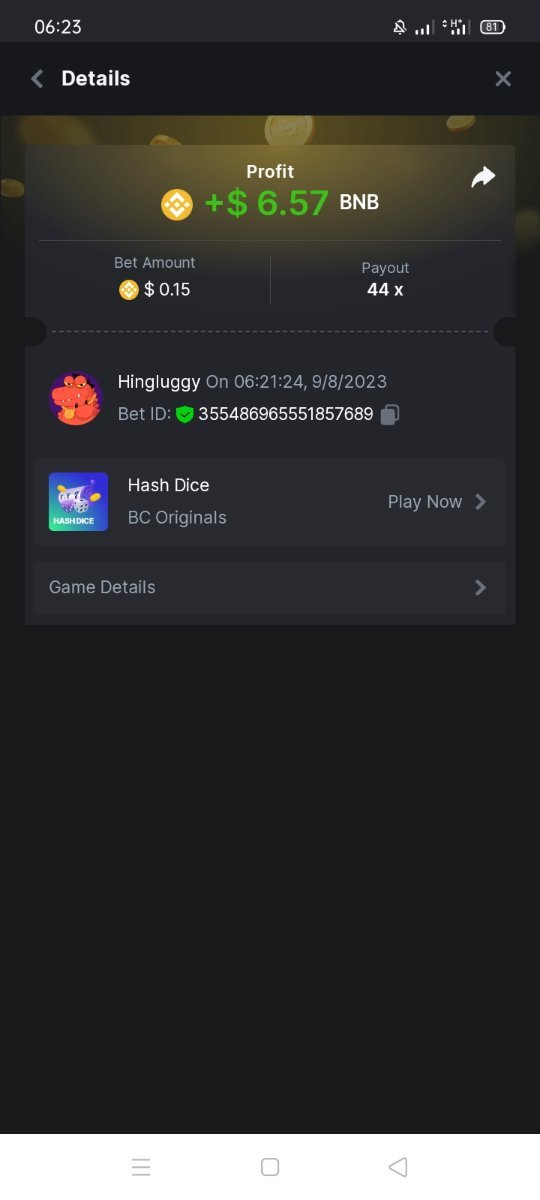The image size is (540, 1200).
Task: Tap the Android back triangle button
Action: [x=398, y=1167]
